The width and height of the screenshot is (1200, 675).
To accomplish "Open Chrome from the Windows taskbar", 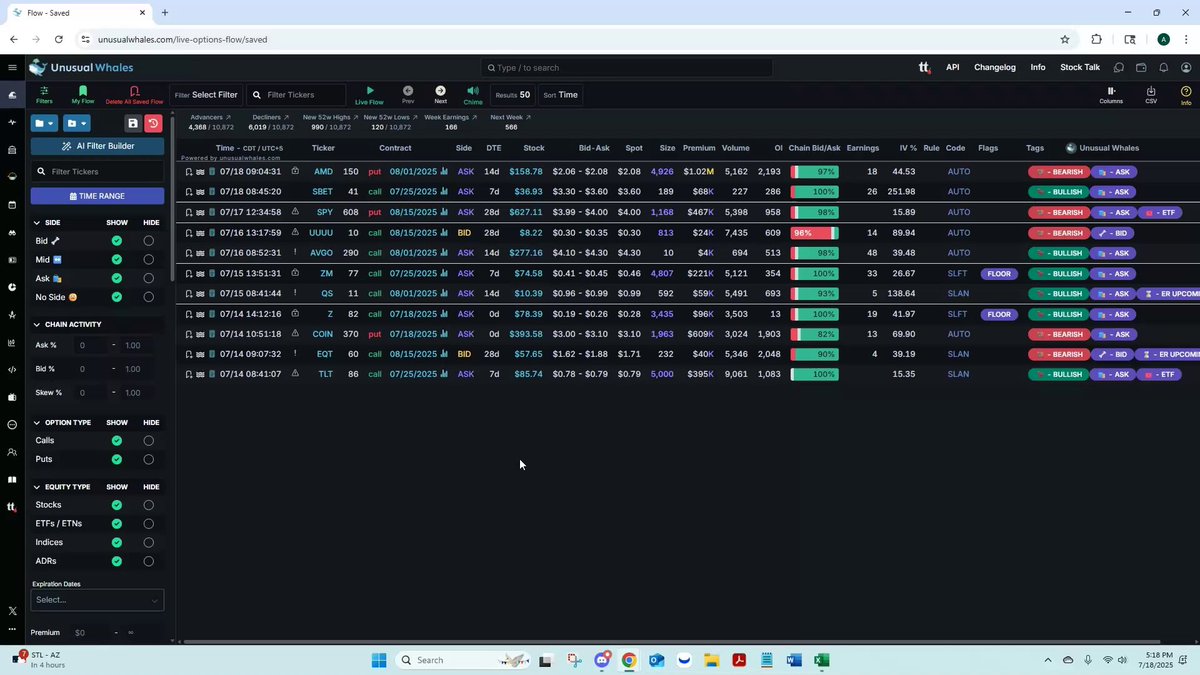I will click(x=629, y=660).
